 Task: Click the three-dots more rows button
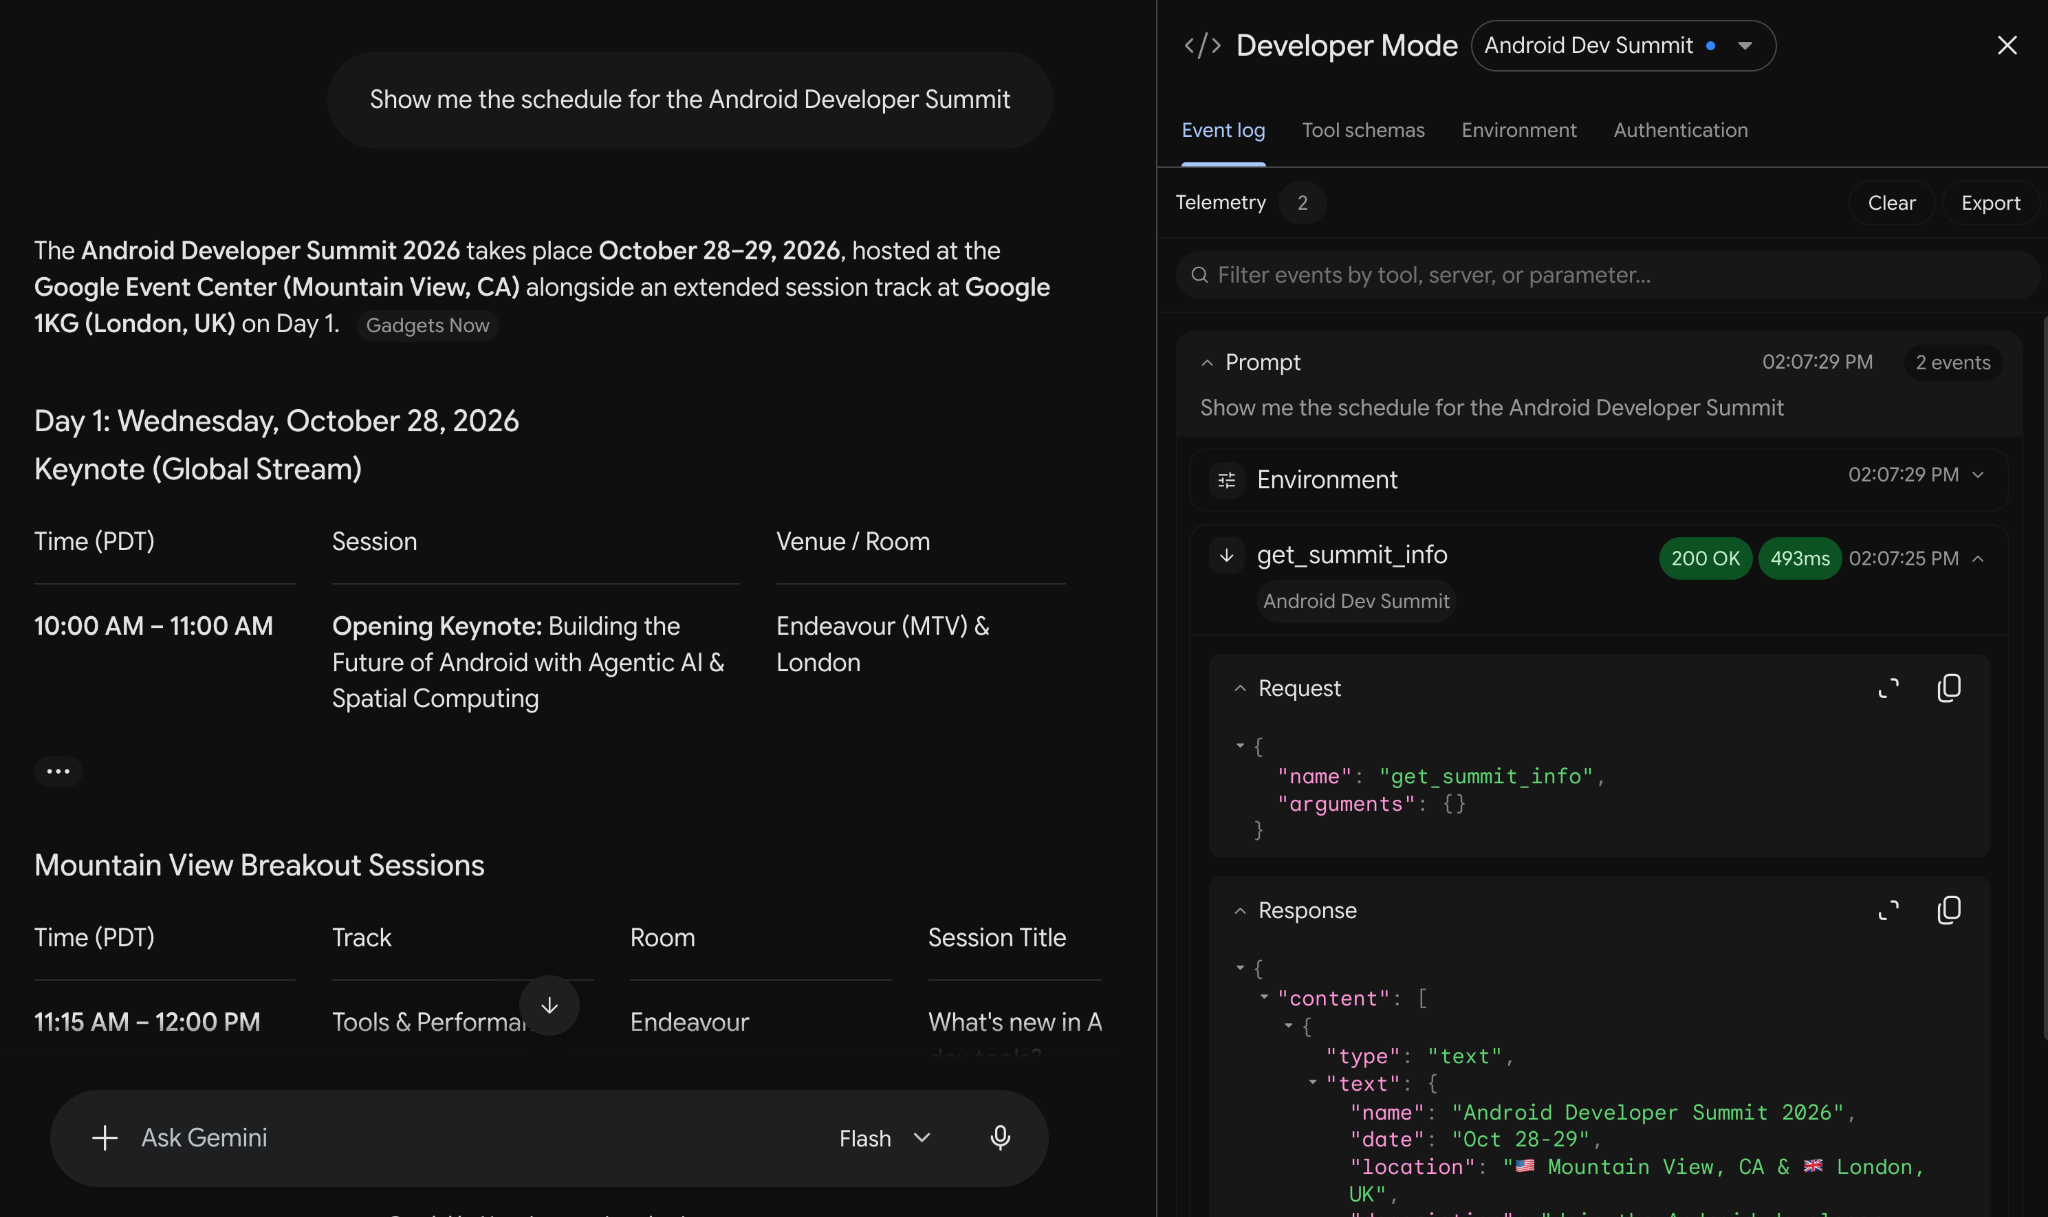point(58,771)
